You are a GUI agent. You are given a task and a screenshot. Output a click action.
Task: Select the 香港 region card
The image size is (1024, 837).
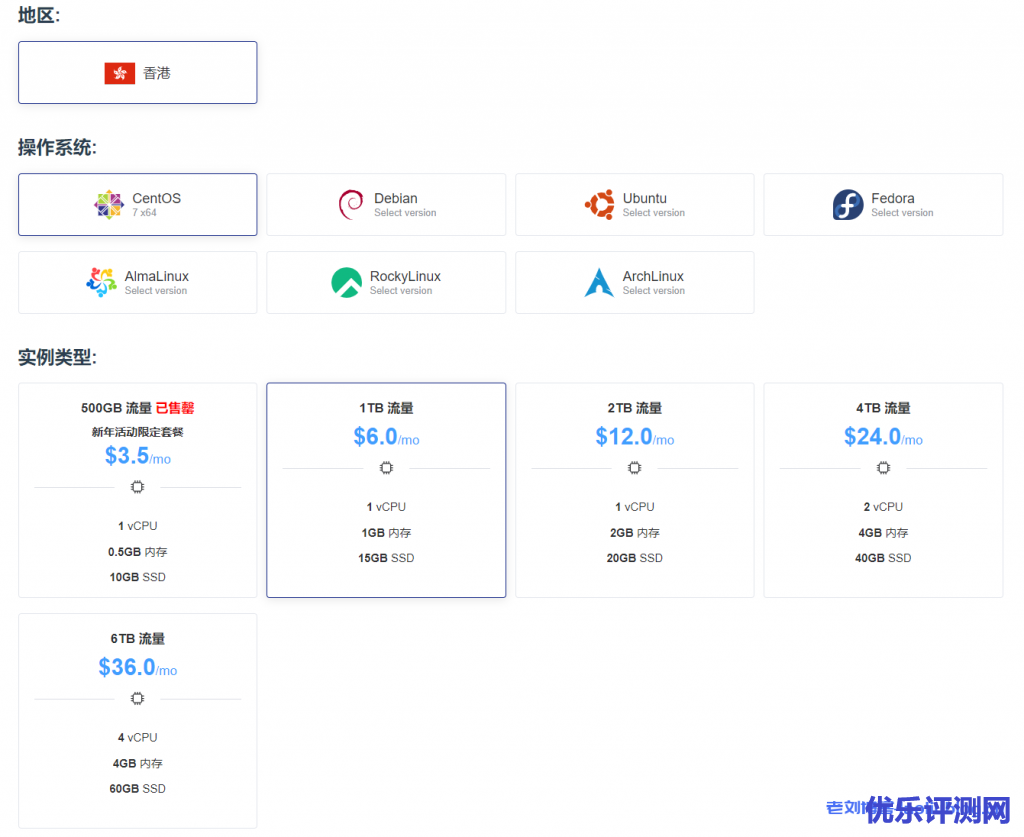point(138,73)
